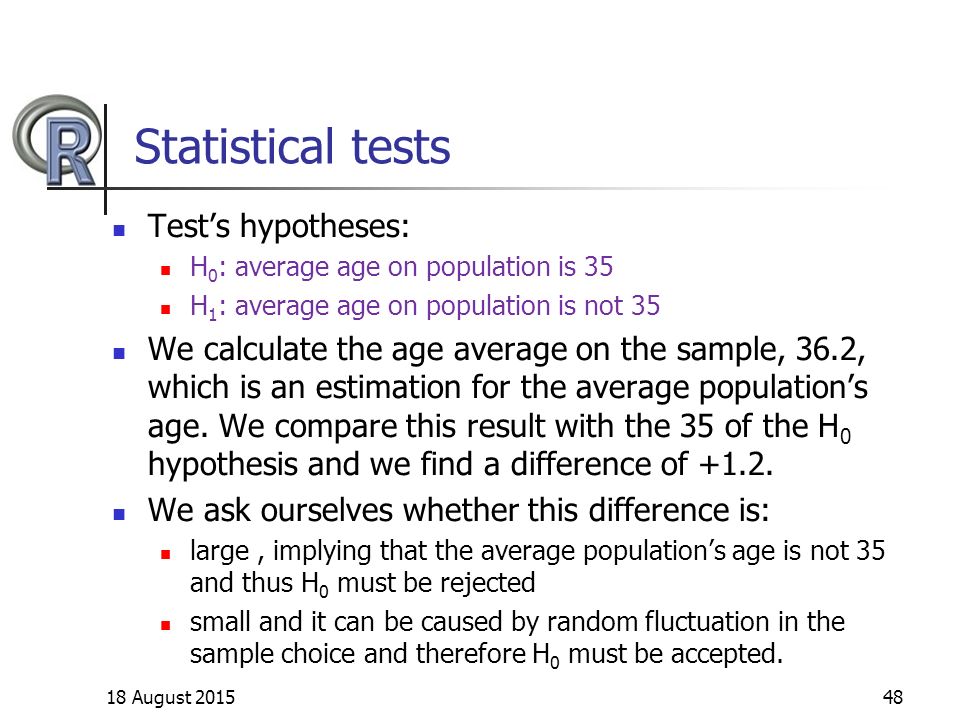Click the 18 August 2015 date footer
Screen dimensions: 960x720
171,697
